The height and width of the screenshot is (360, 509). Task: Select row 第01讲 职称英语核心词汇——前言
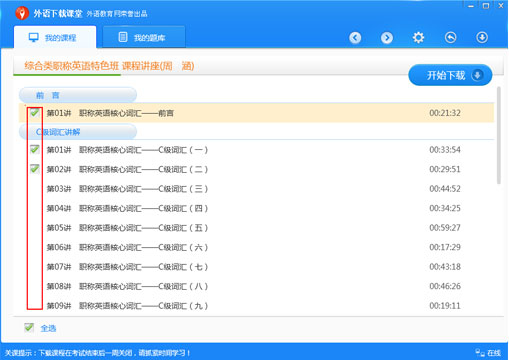256,113
